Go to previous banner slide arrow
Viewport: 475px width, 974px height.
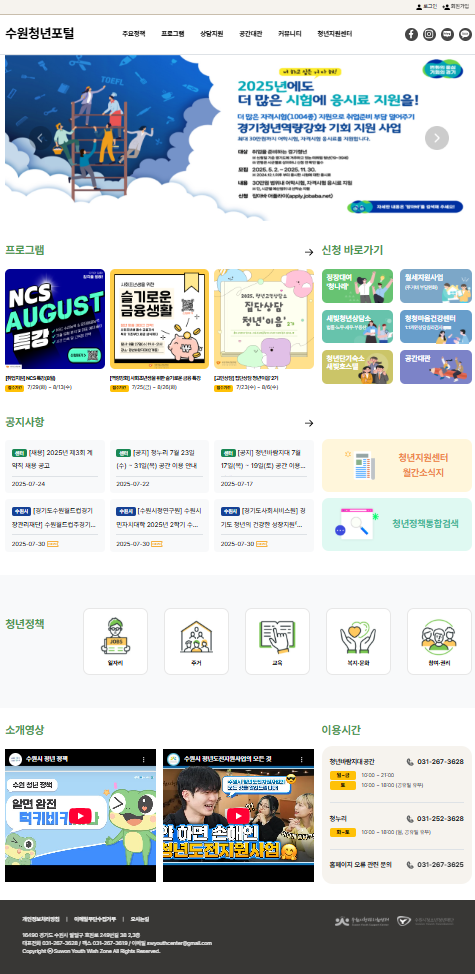point(41,138)
